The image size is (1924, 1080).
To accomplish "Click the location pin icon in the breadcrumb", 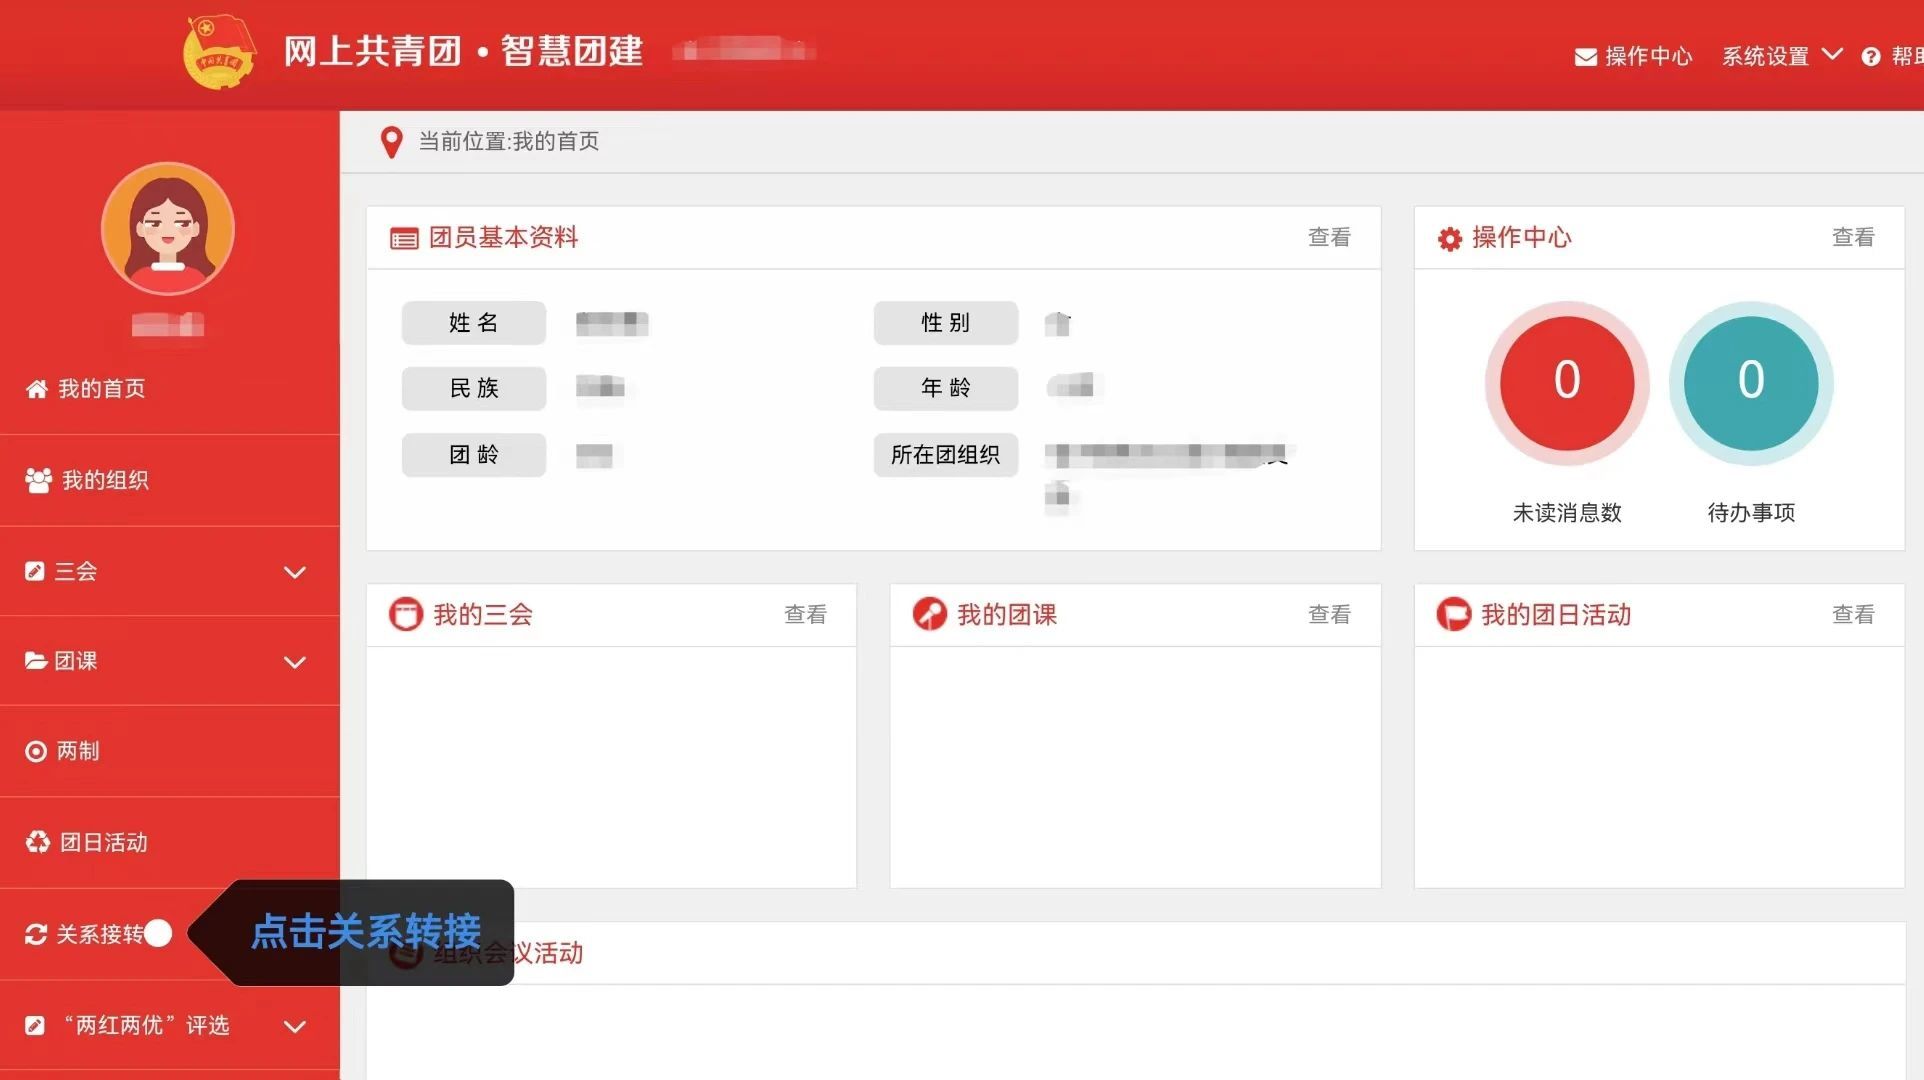I will coord(392,142).
